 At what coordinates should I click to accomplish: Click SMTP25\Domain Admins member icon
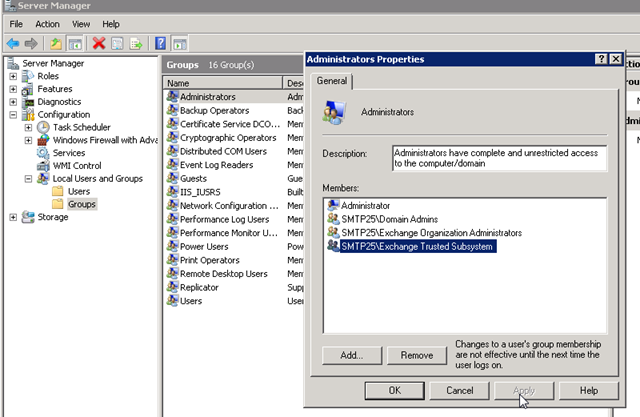pyautogui.click(x=333, y=219)
